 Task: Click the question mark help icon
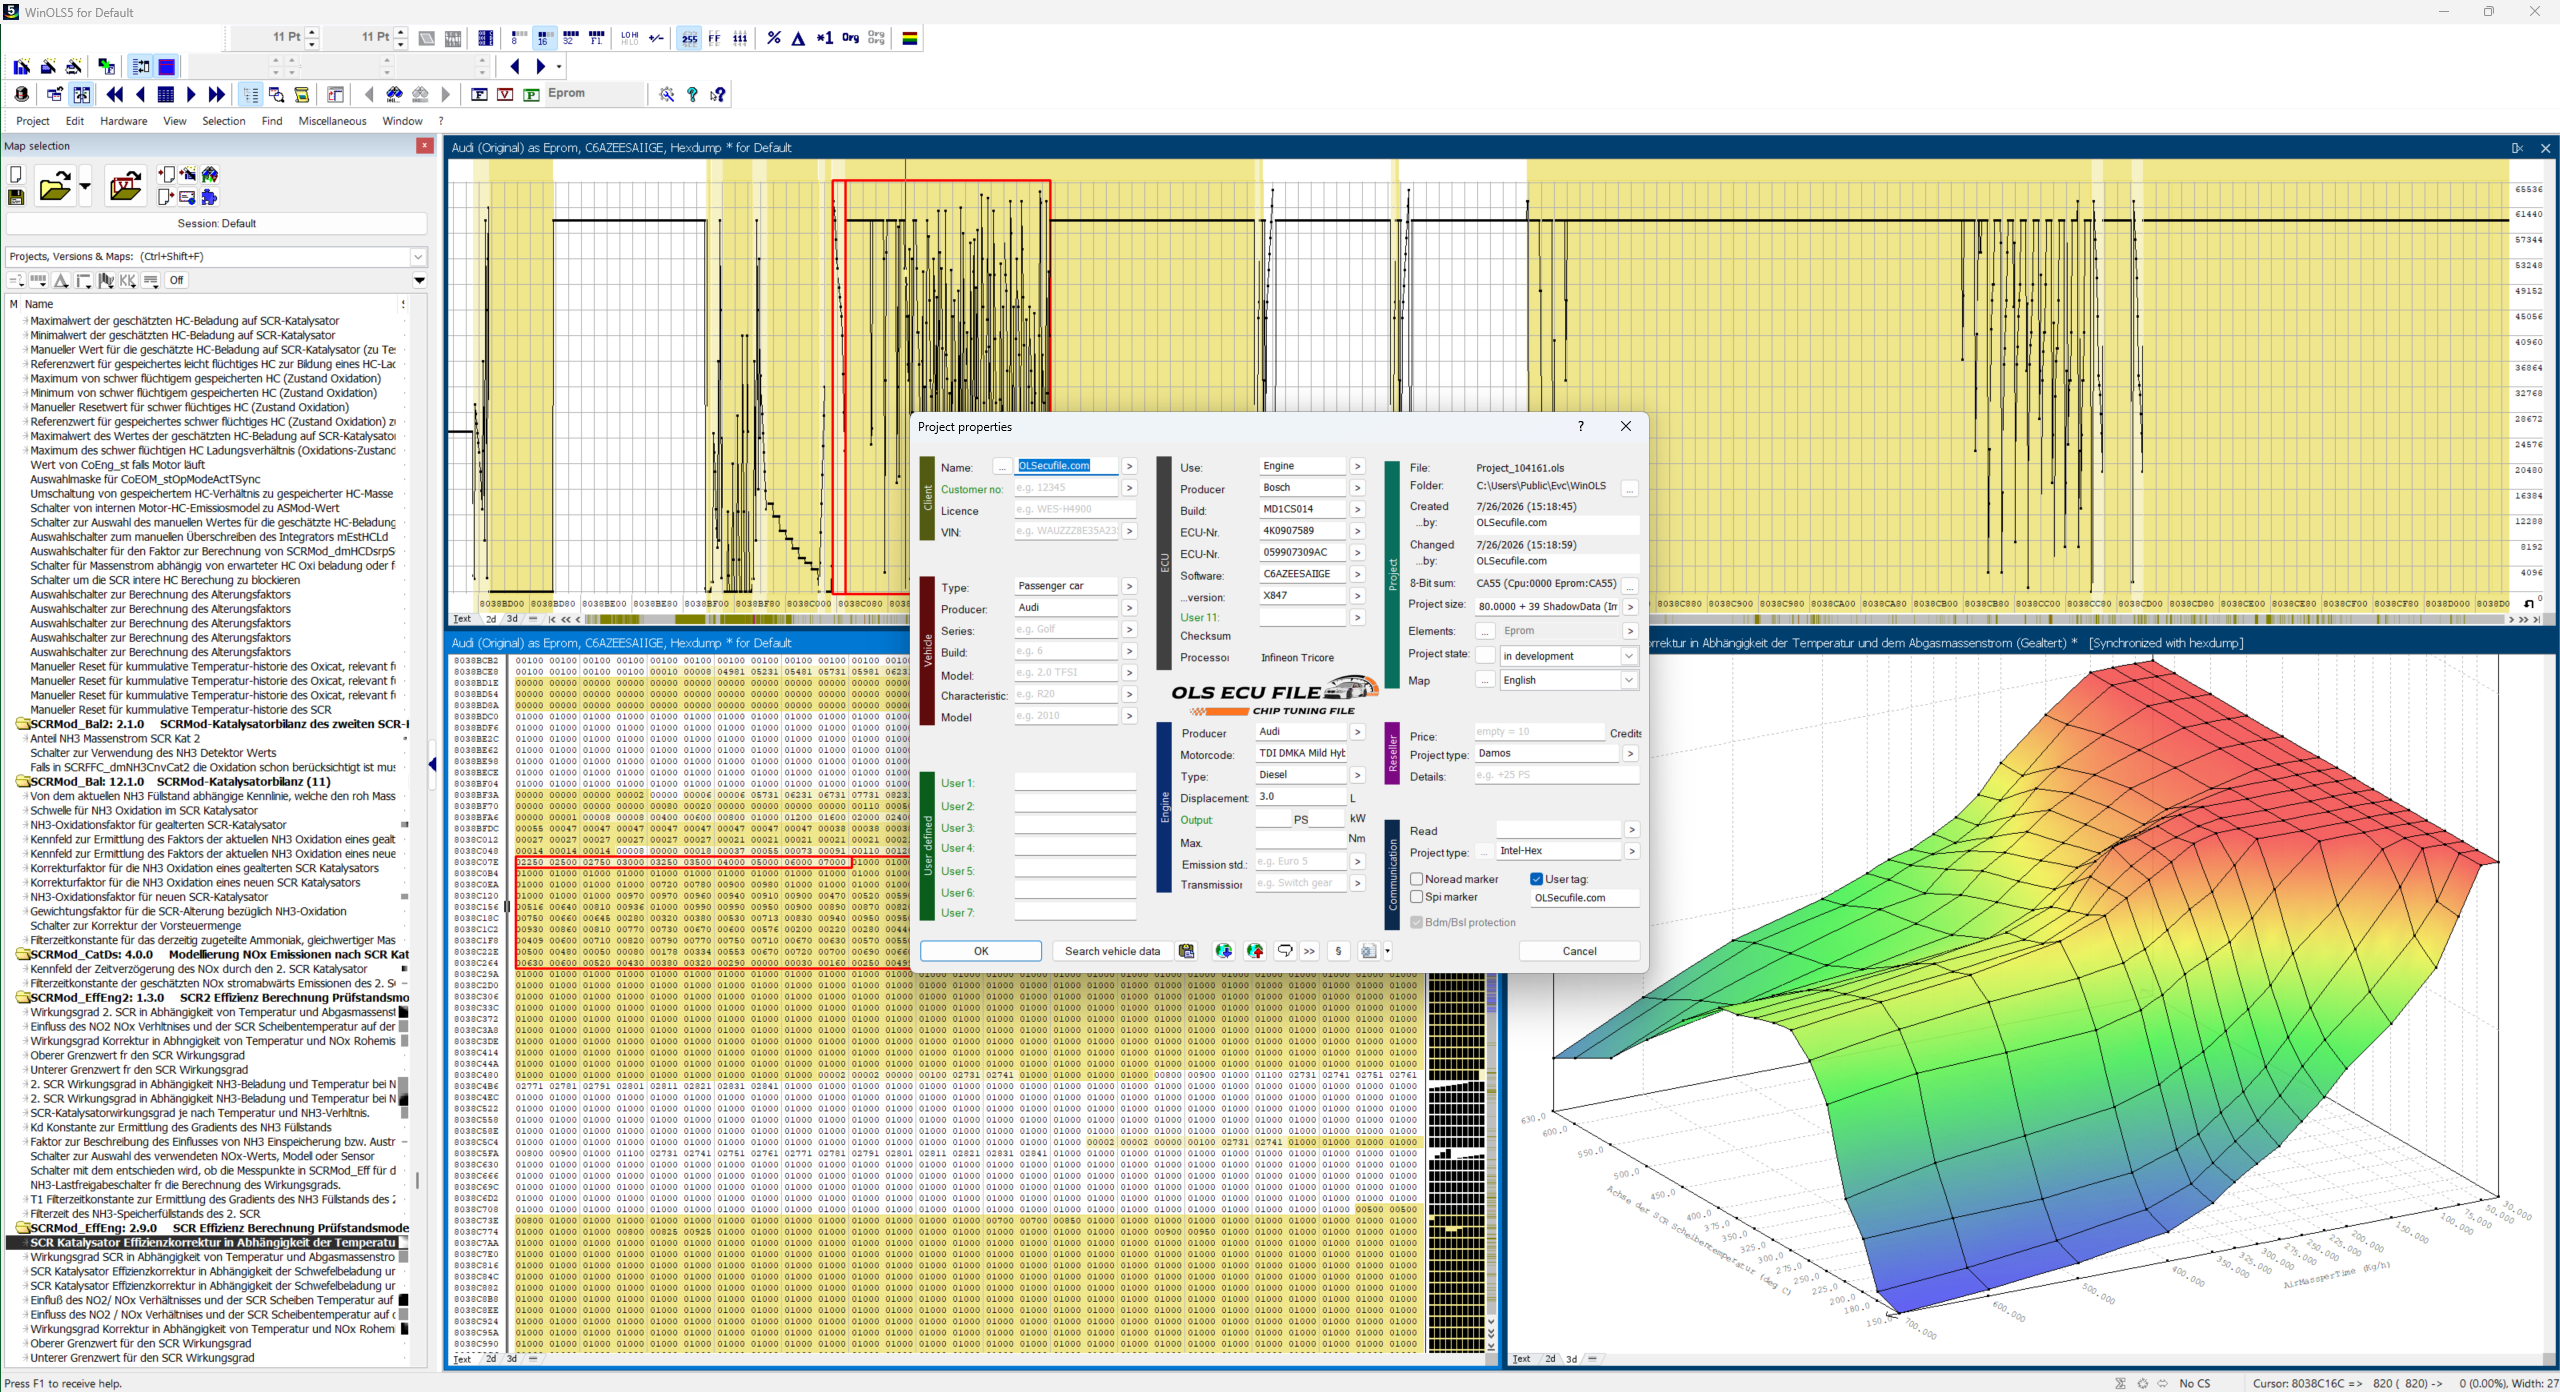pos(692,94)
